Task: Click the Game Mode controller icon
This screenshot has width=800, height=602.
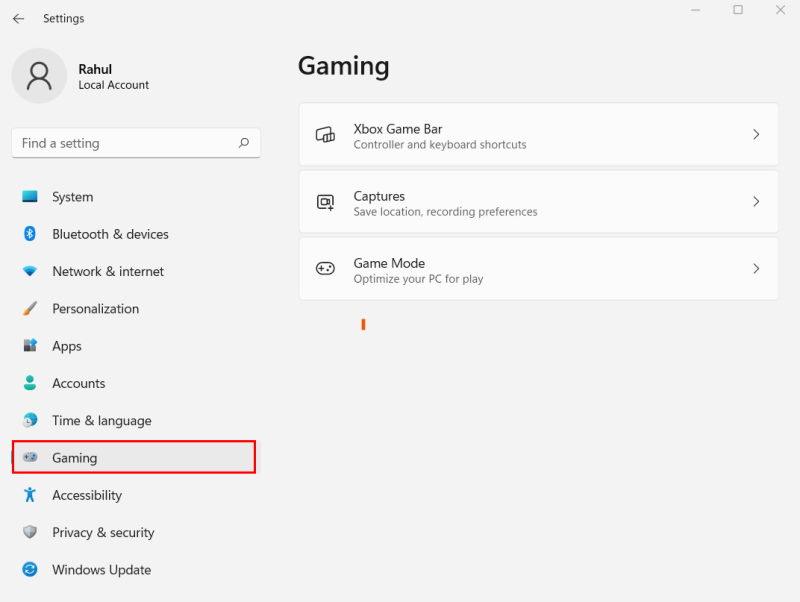Action: click(325, 268)
